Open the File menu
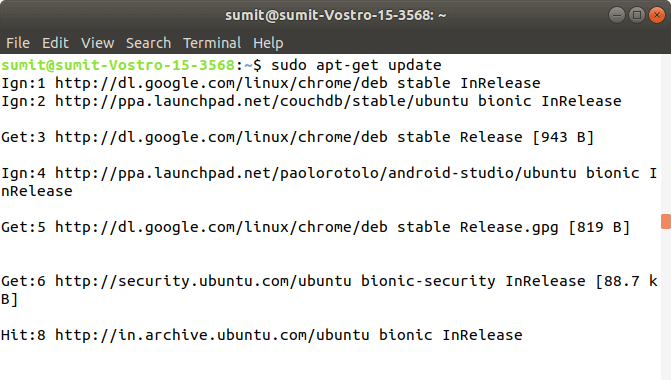Image resolution: width=671 pixels, height=380 pixels. (18, 43)
